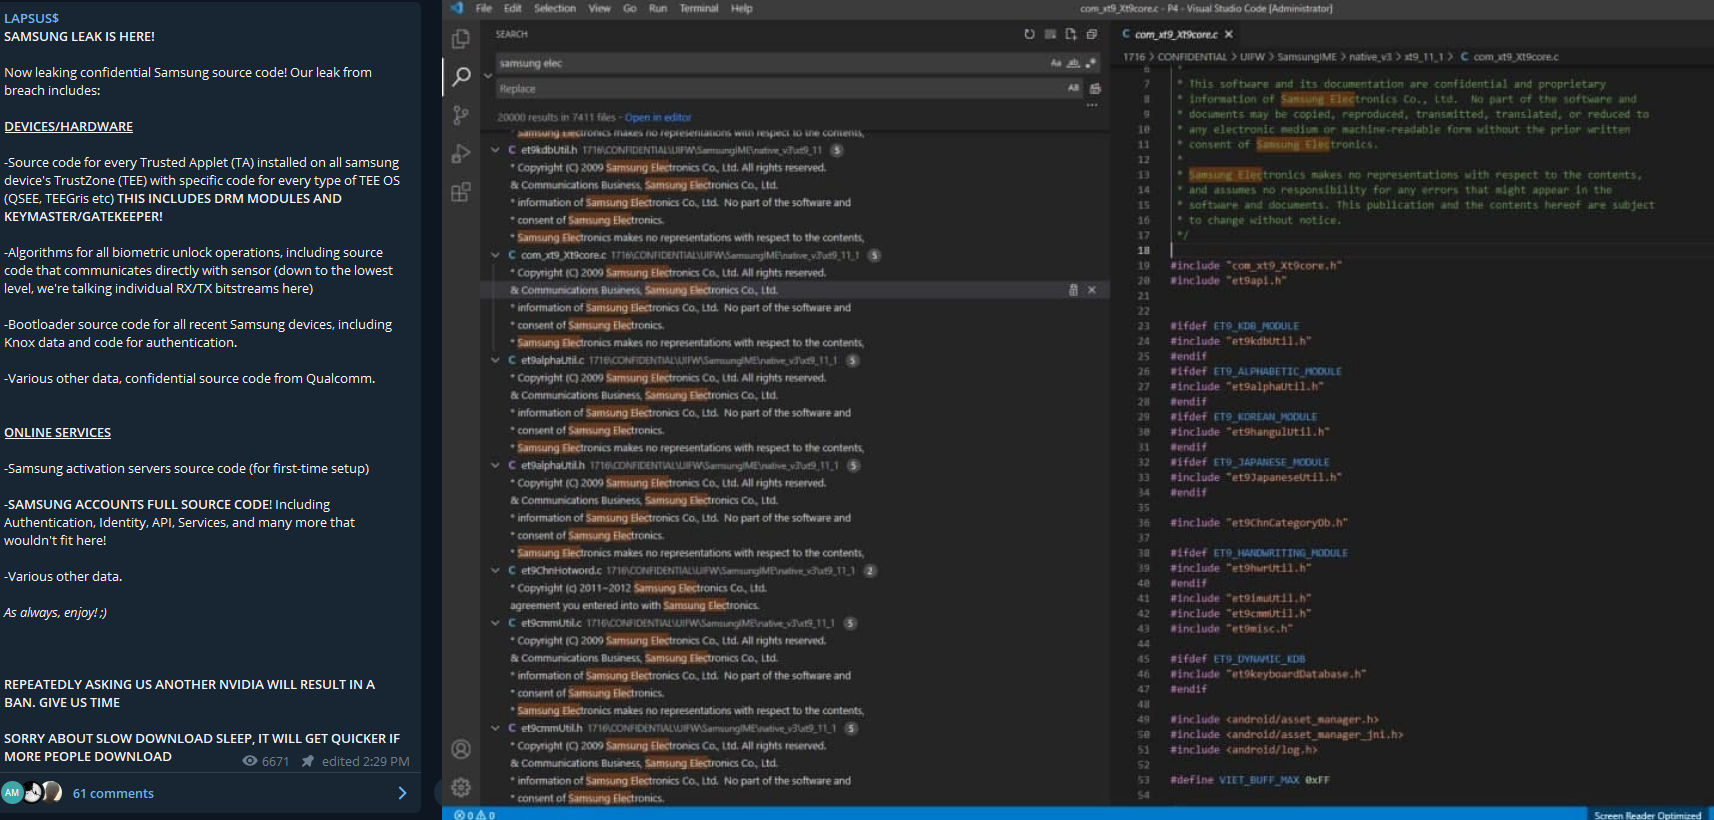Open the Explorer view in activity bar
1714x820 pixels.
click(461, 39)
